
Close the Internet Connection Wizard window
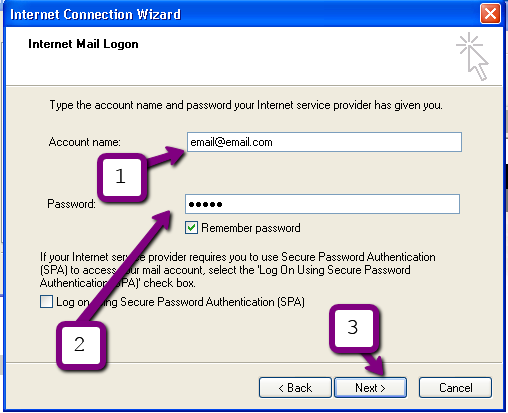[x=490, y=14]
